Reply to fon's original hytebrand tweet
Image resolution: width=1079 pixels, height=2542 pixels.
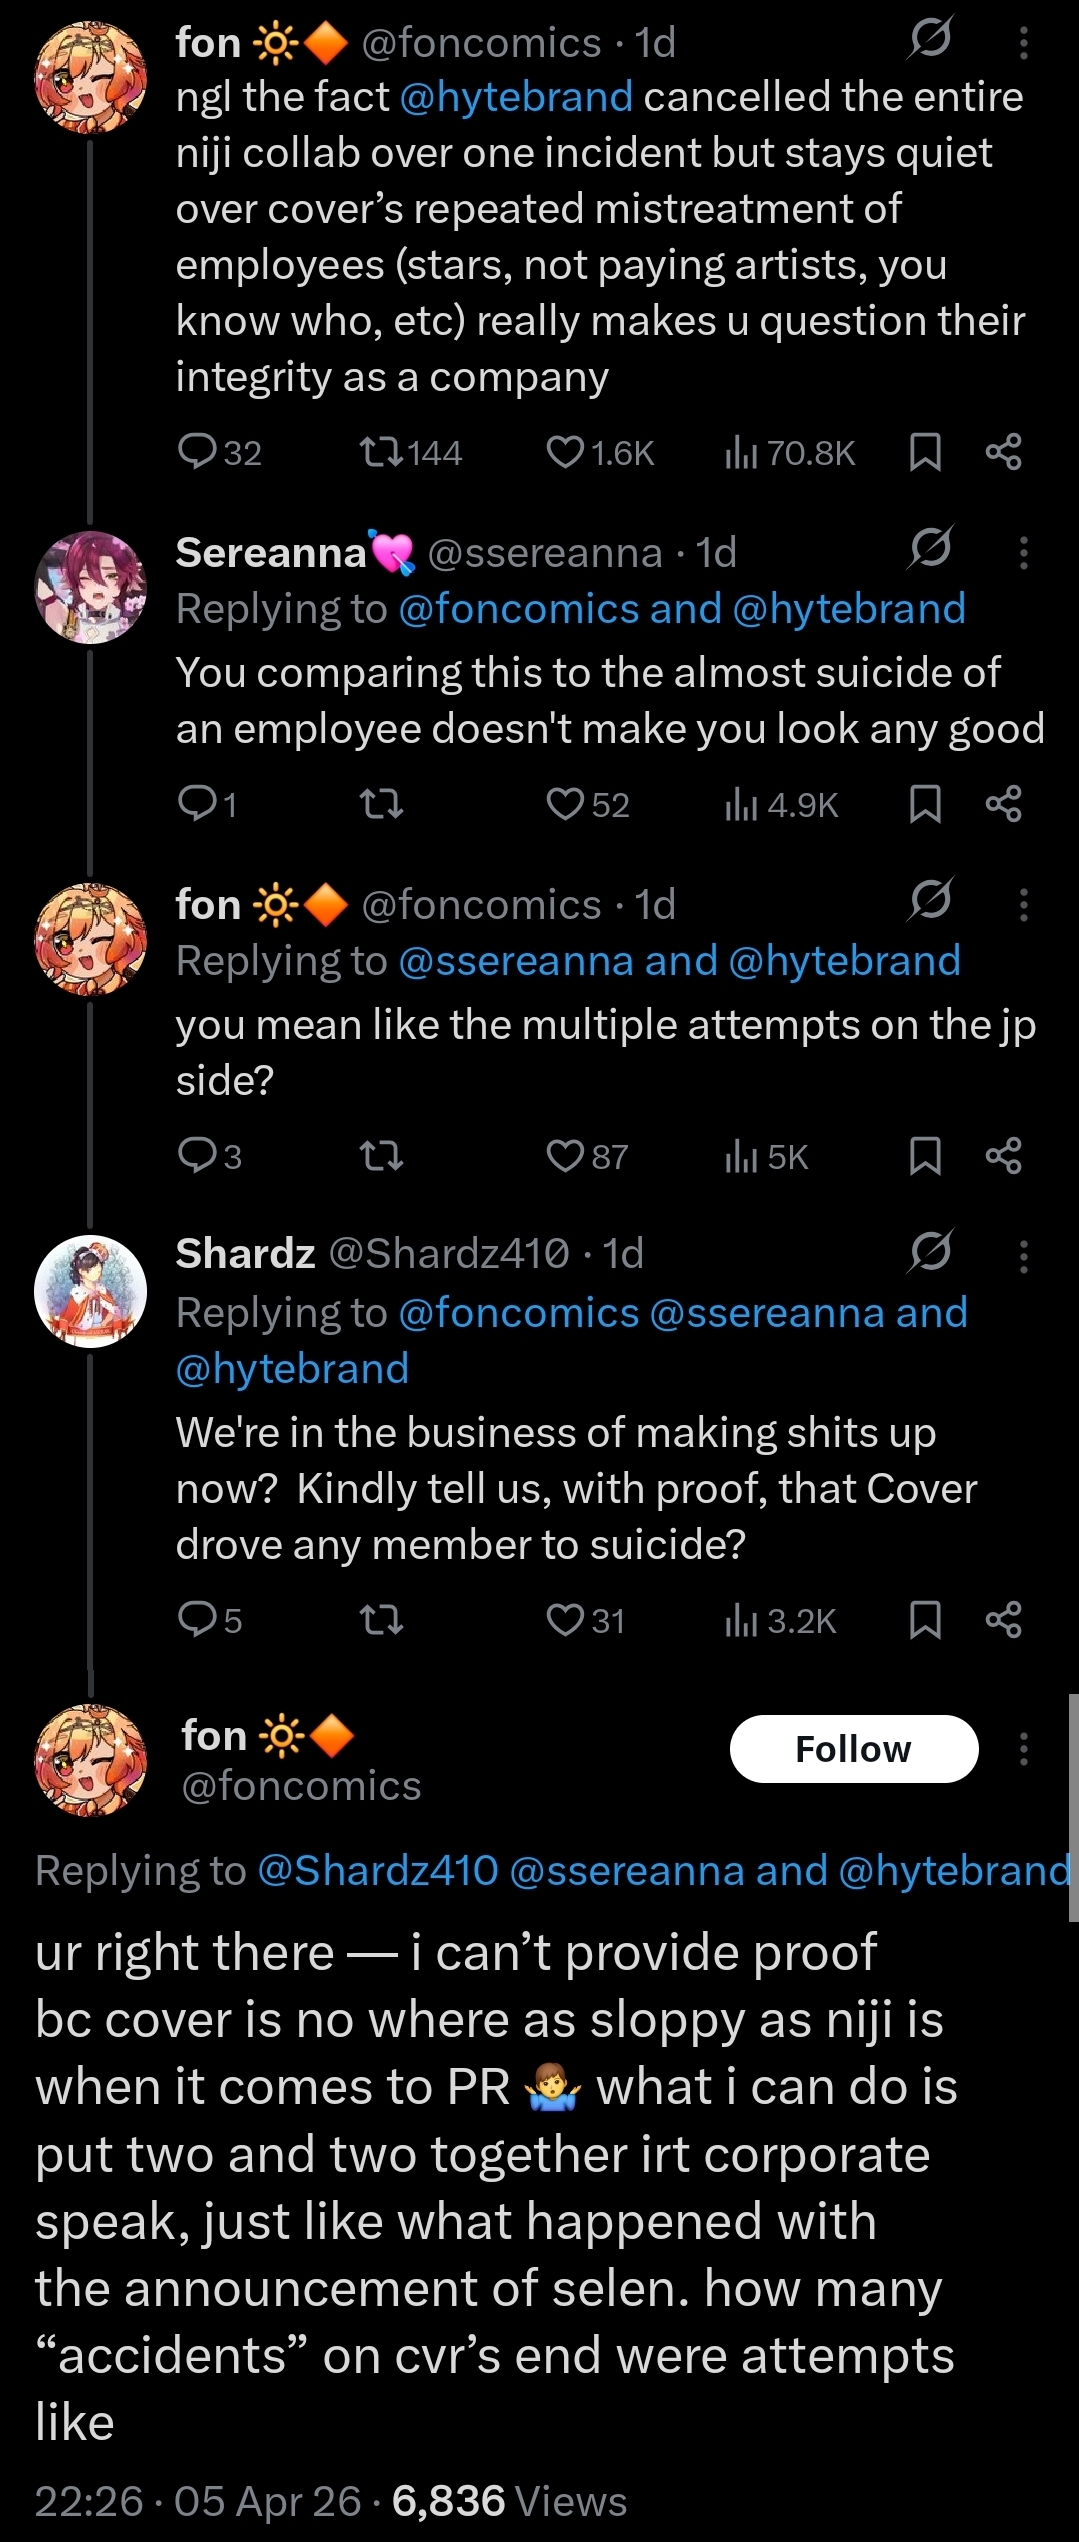click(x=197, y=453)
